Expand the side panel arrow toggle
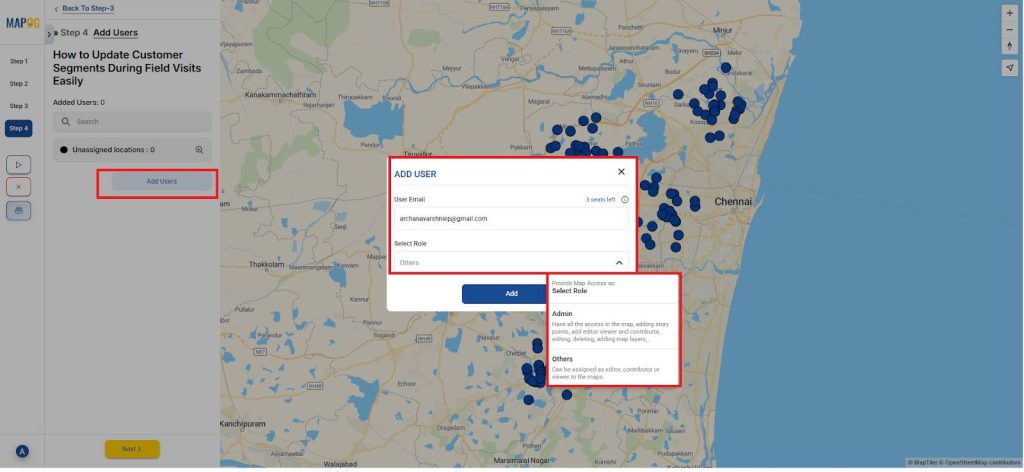Image resolution: width=1024 pixels, height=472 pixels. [x=49, y=34]
